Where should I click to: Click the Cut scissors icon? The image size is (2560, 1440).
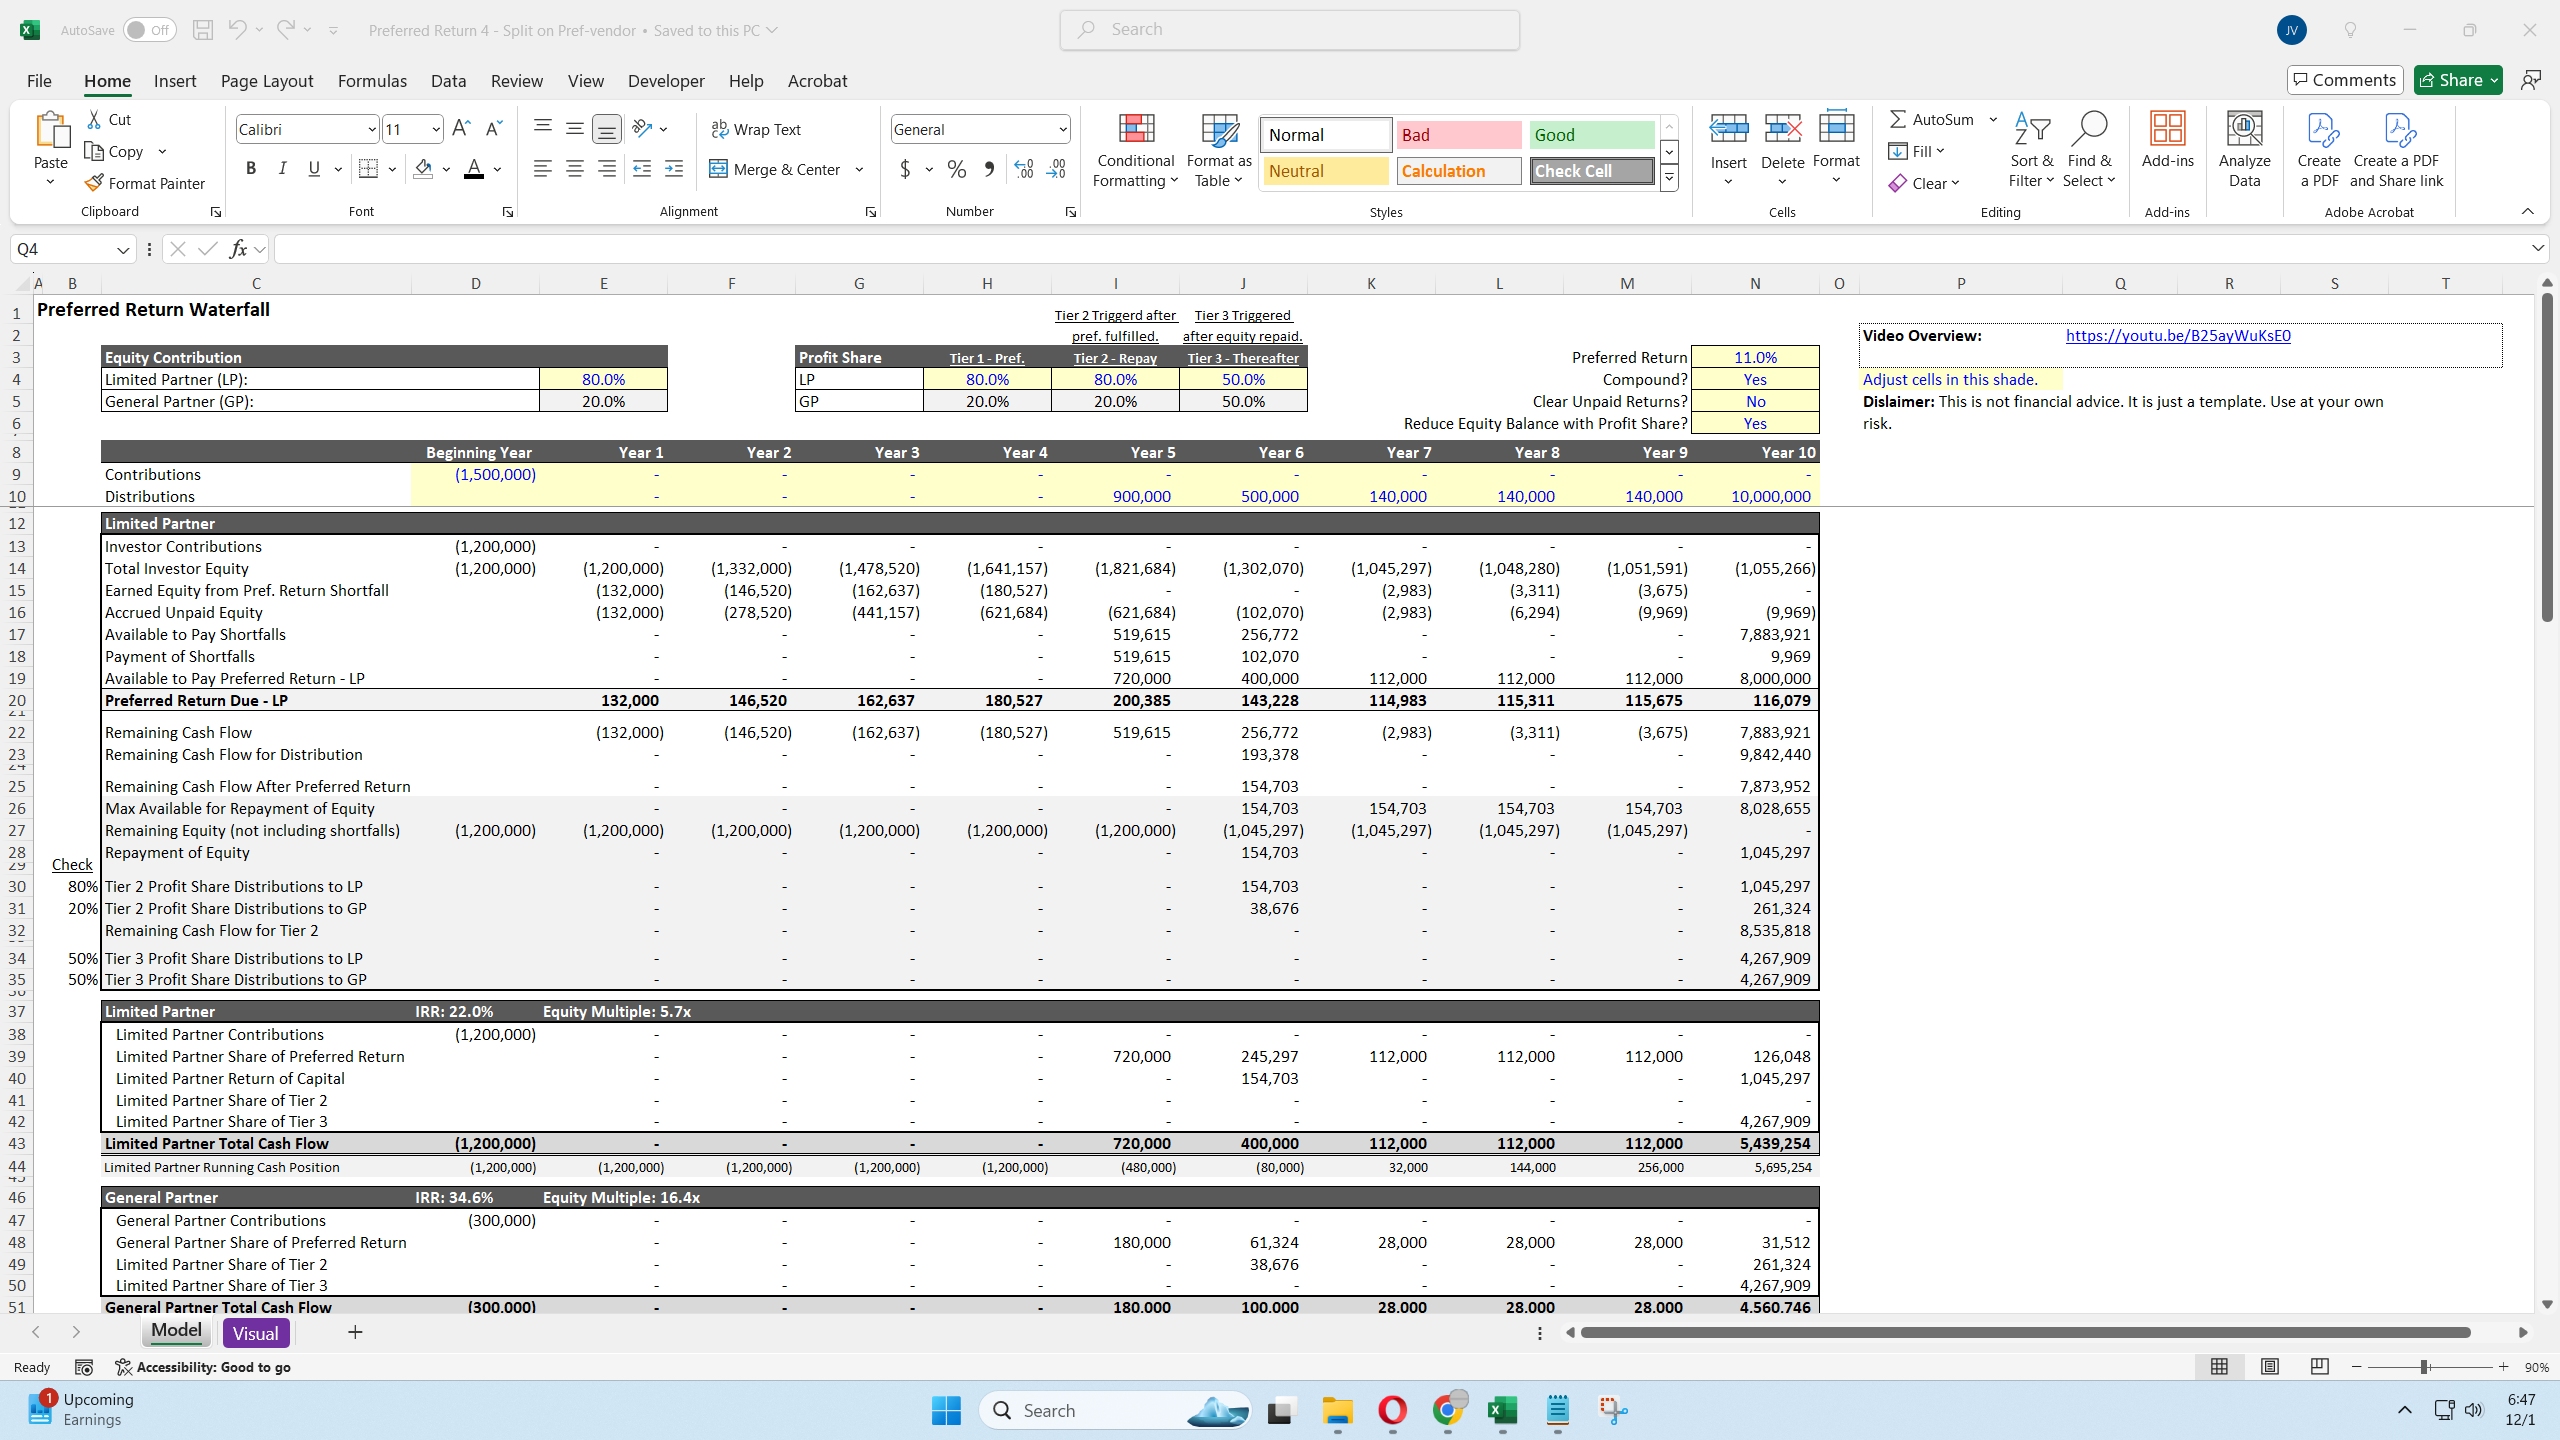coord(94,119)
